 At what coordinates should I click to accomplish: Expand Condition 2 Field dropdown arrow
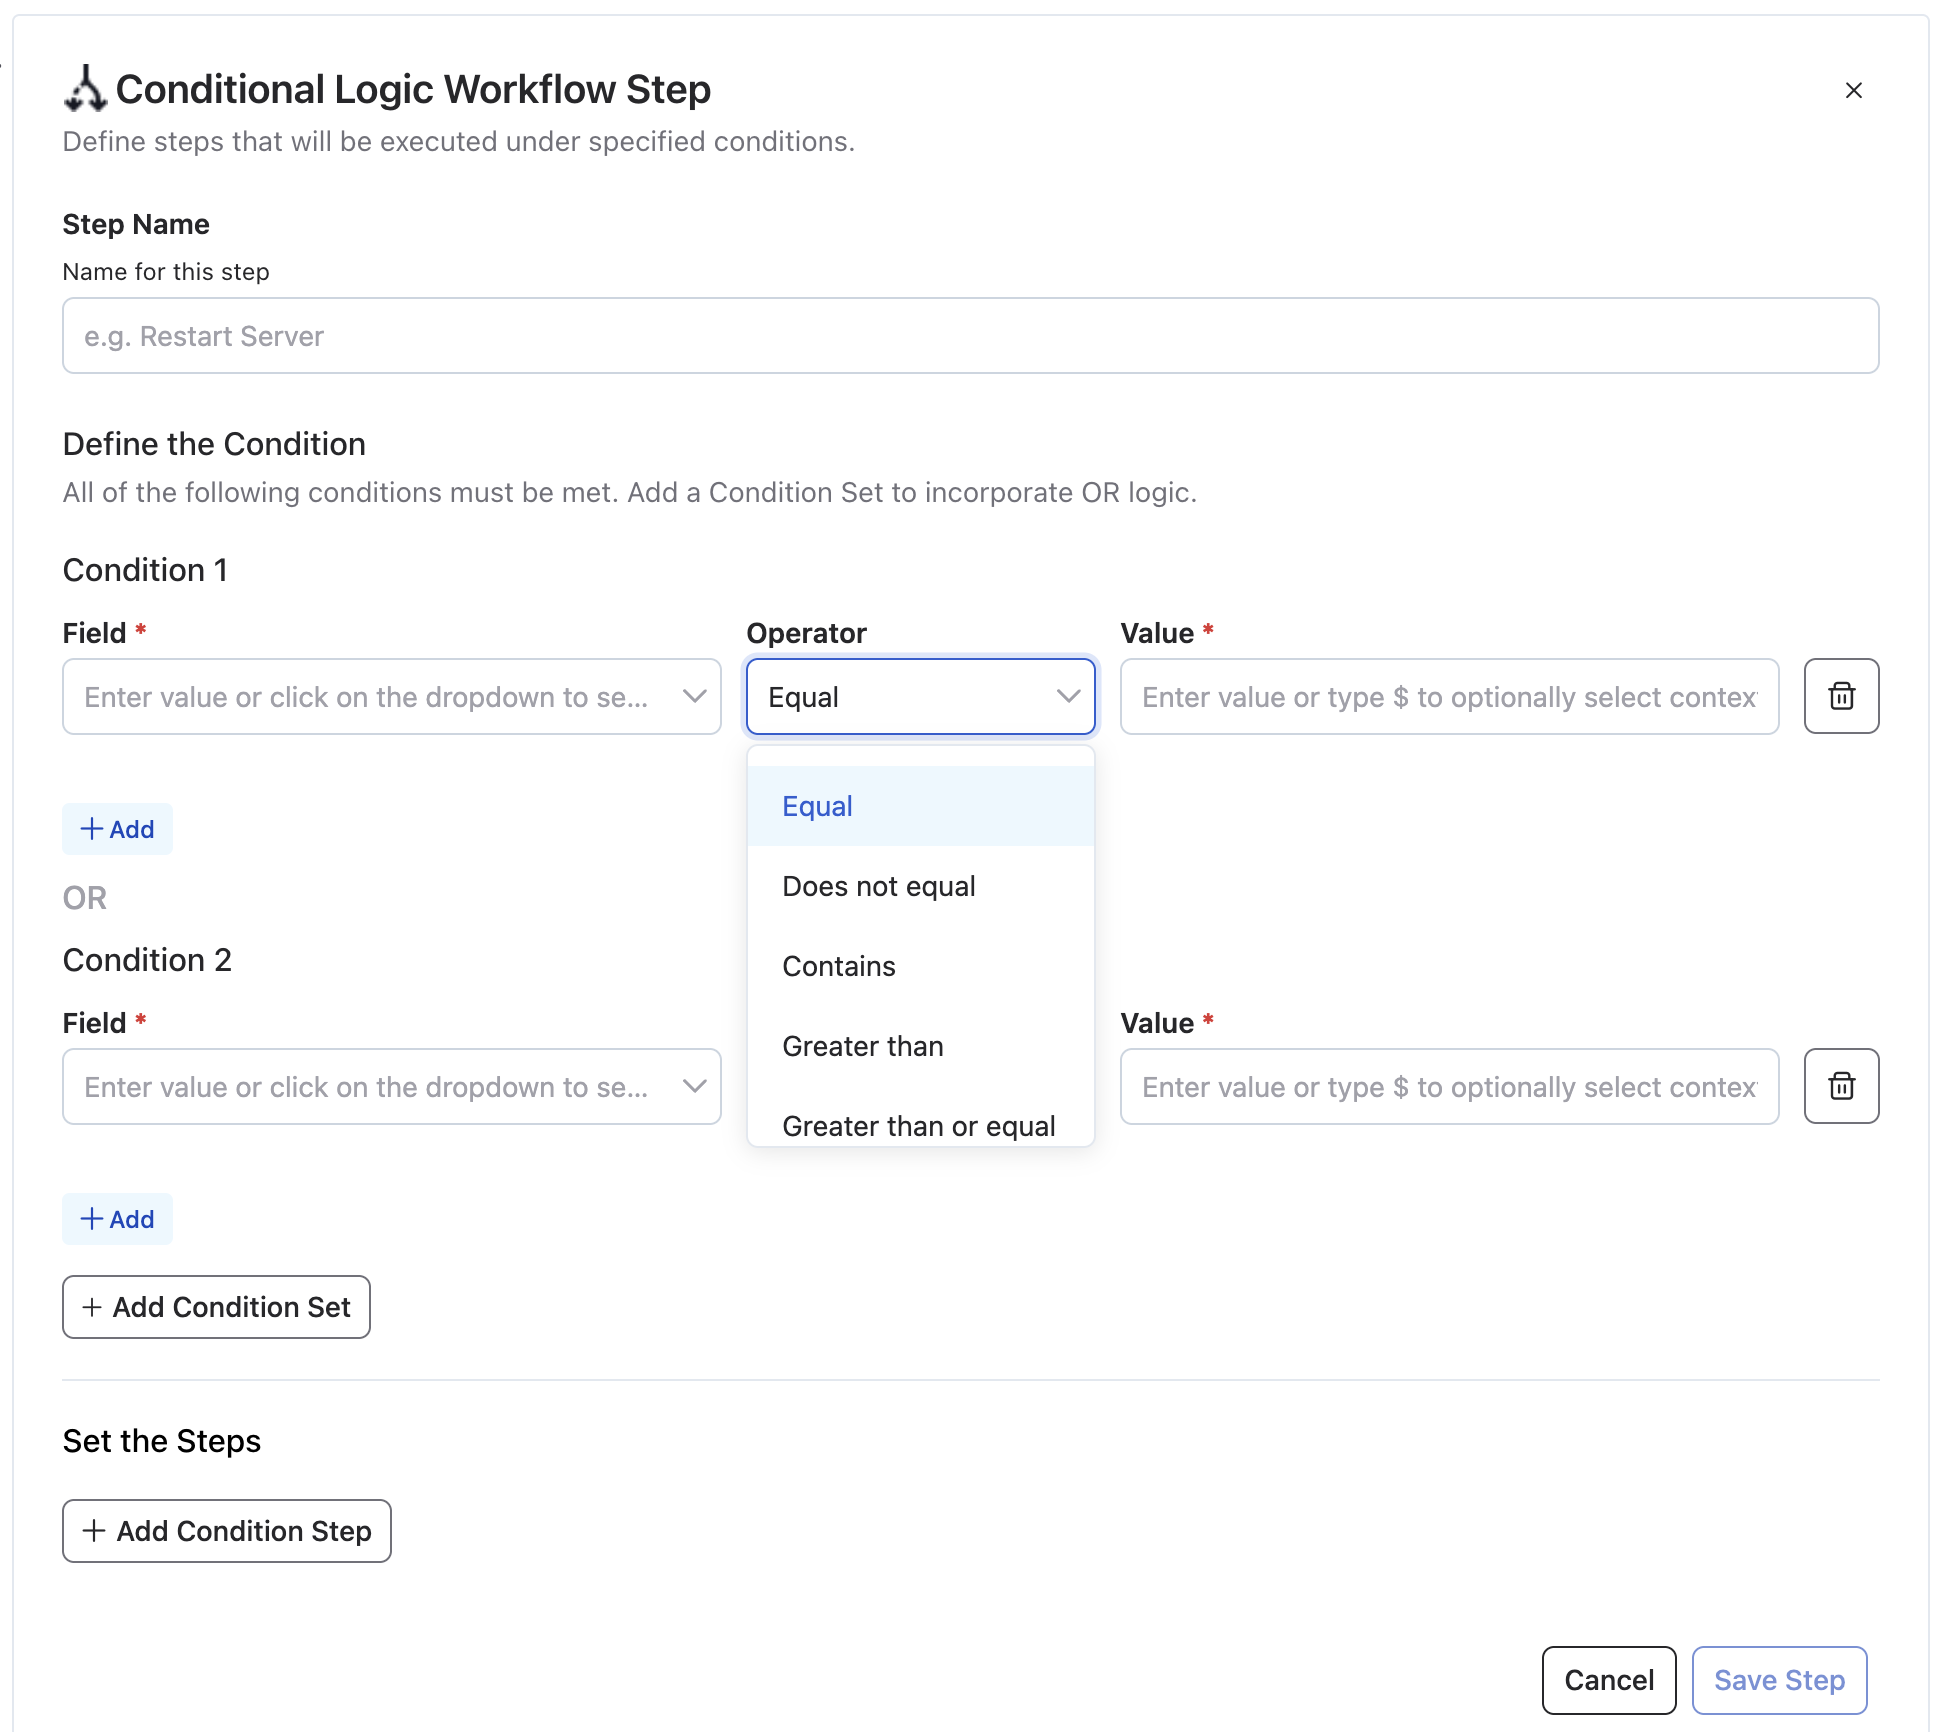coord(694,1086)
